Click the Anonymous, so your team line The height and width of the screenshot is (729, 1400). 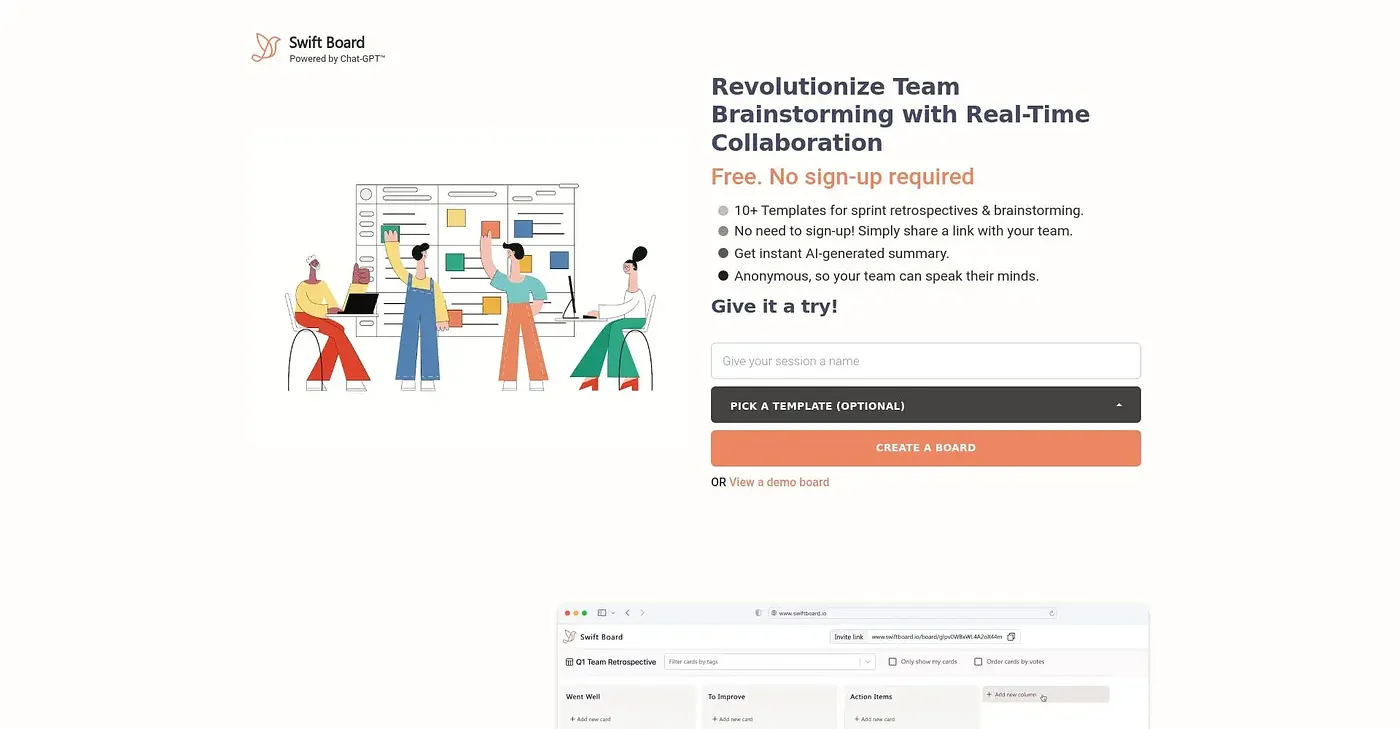point(886,276)
